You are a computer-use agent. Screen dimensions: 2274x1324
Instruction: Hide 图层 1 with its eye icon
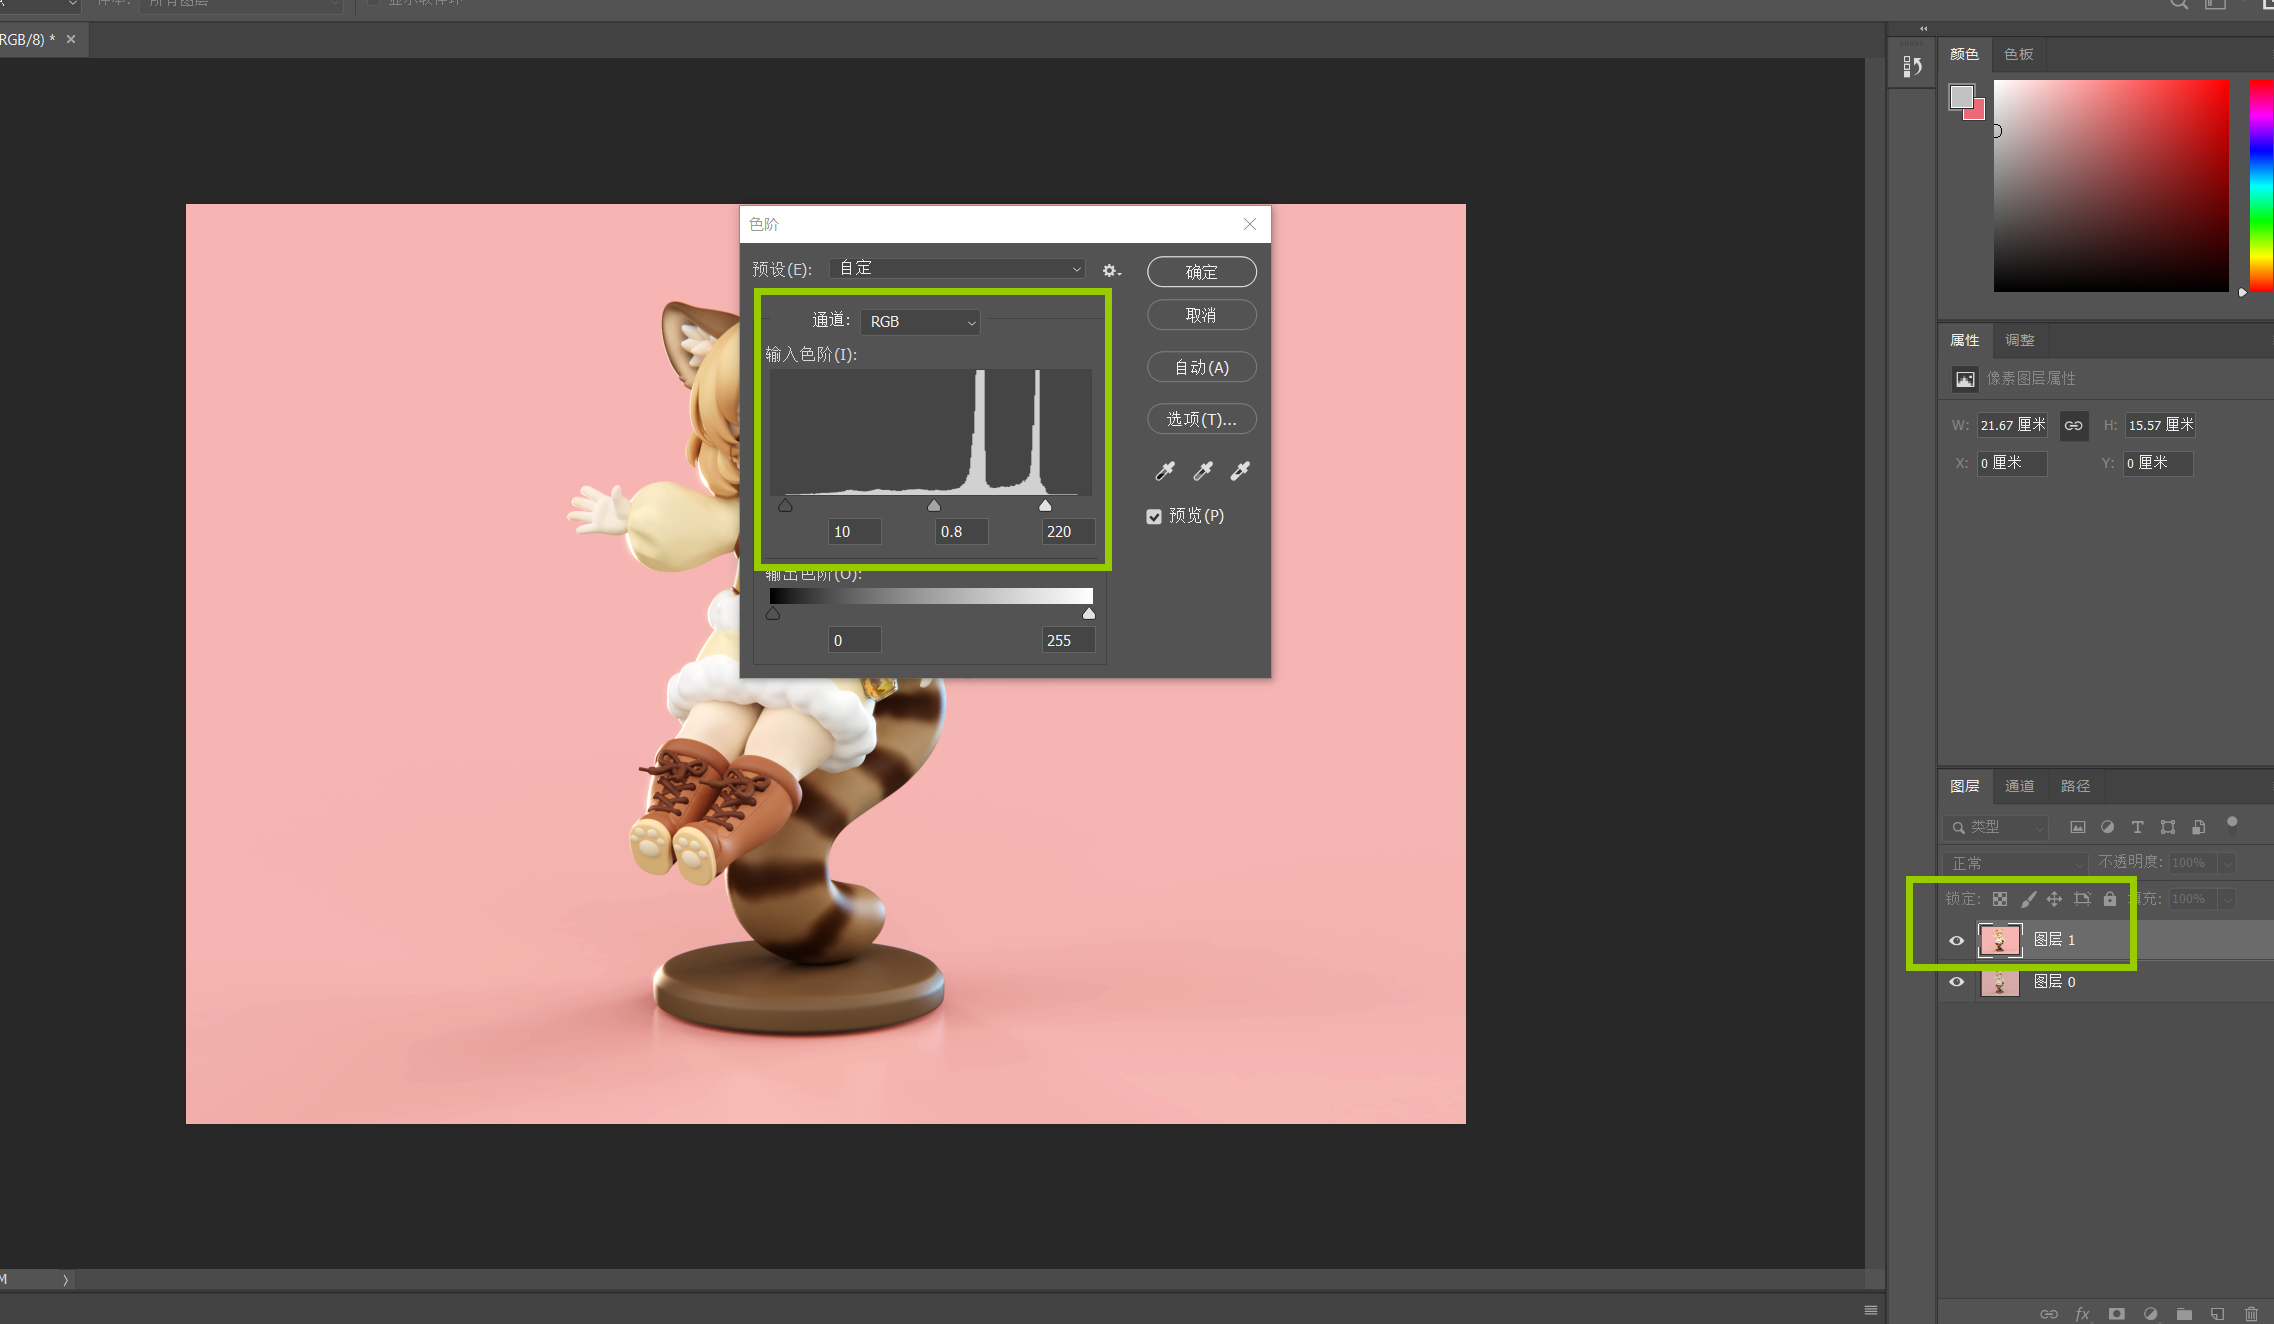click(x=1957, y=940)
